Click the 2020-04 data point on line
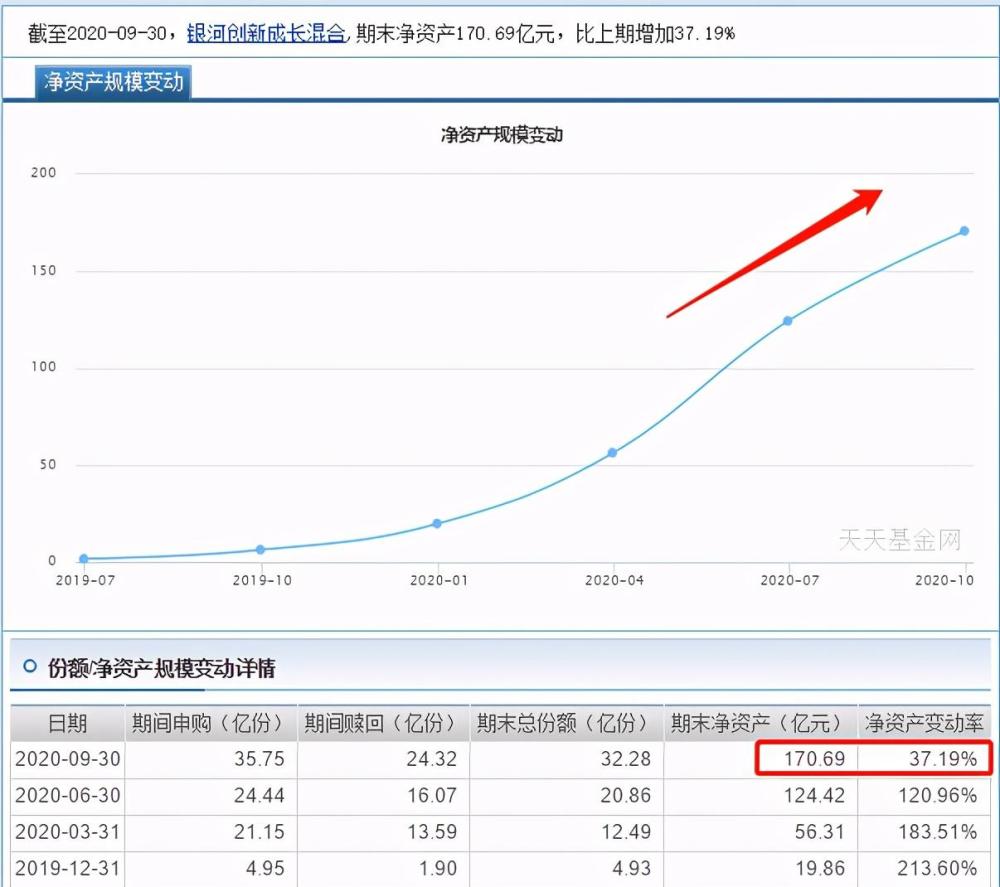The image size is (1000, 887). (x=612, y=453)
